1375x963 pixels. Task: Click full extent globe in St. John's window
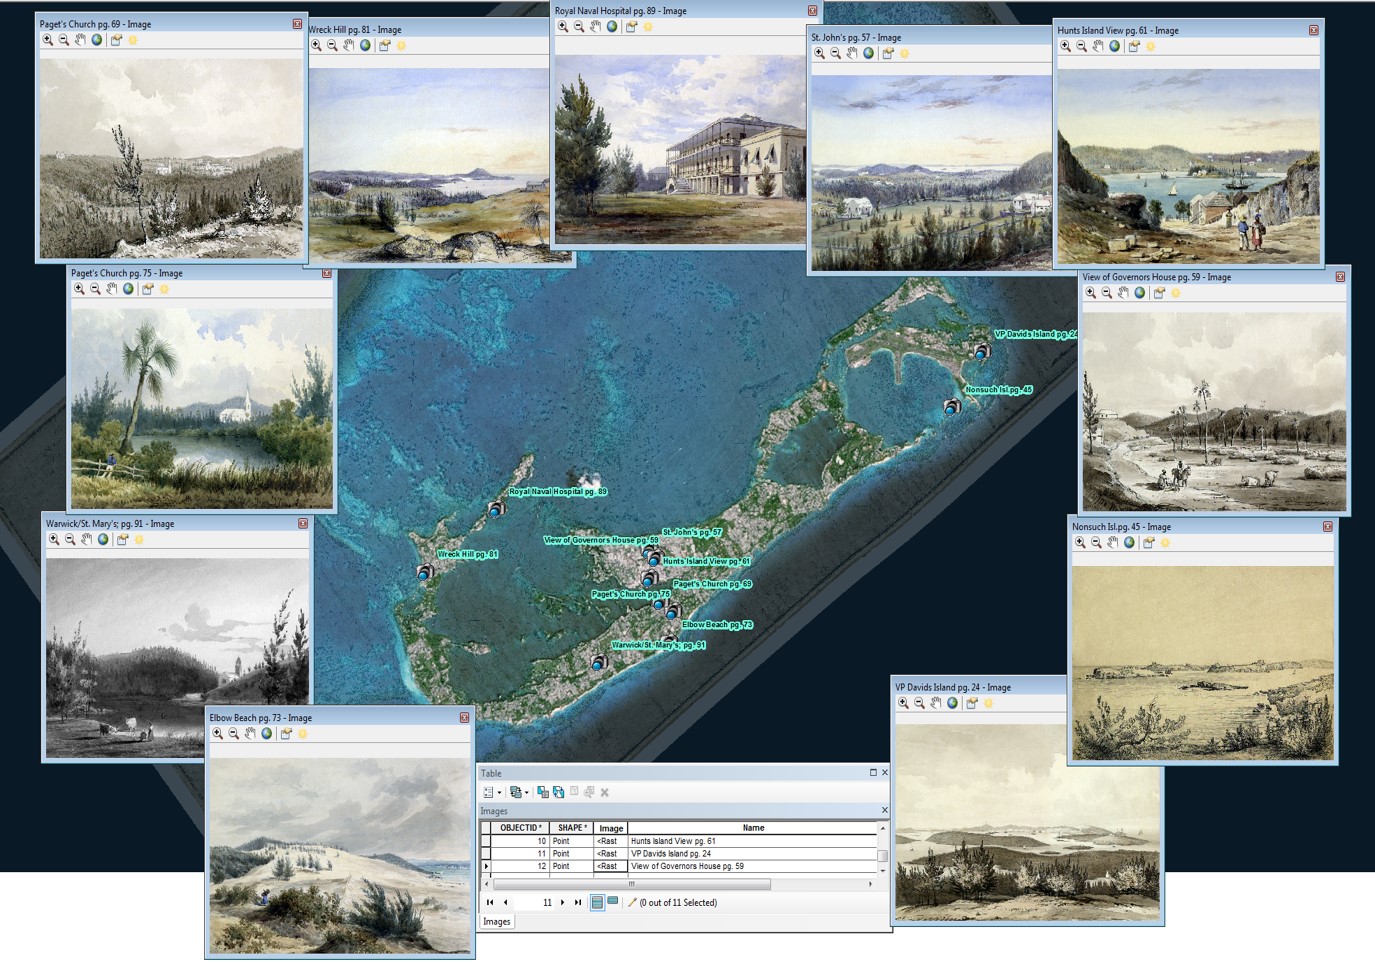click(868, 53)
